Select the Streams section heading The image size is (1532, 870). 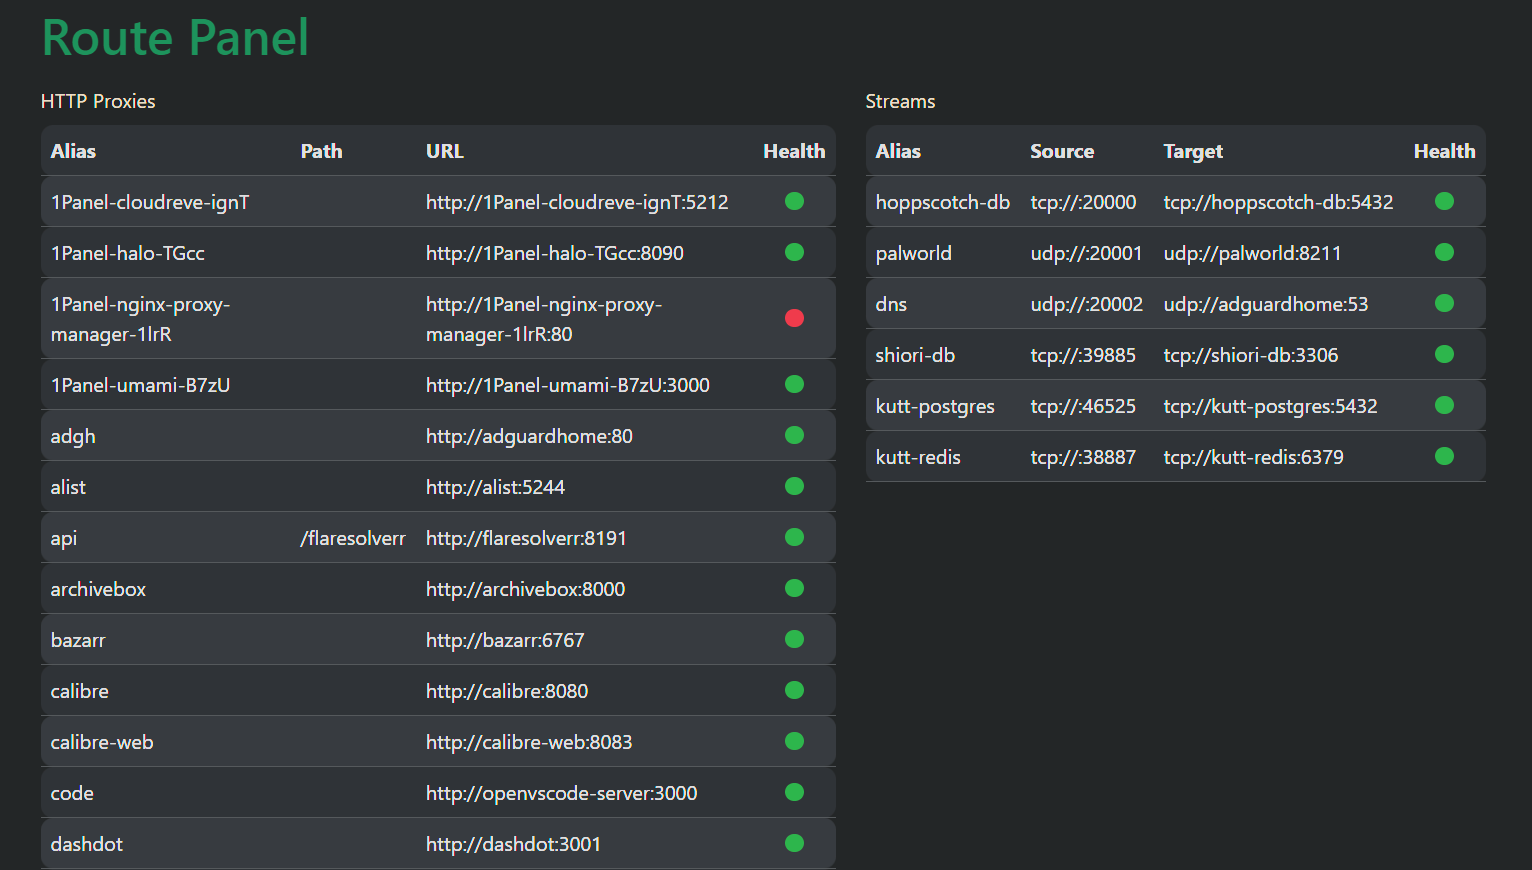[900, 101]
